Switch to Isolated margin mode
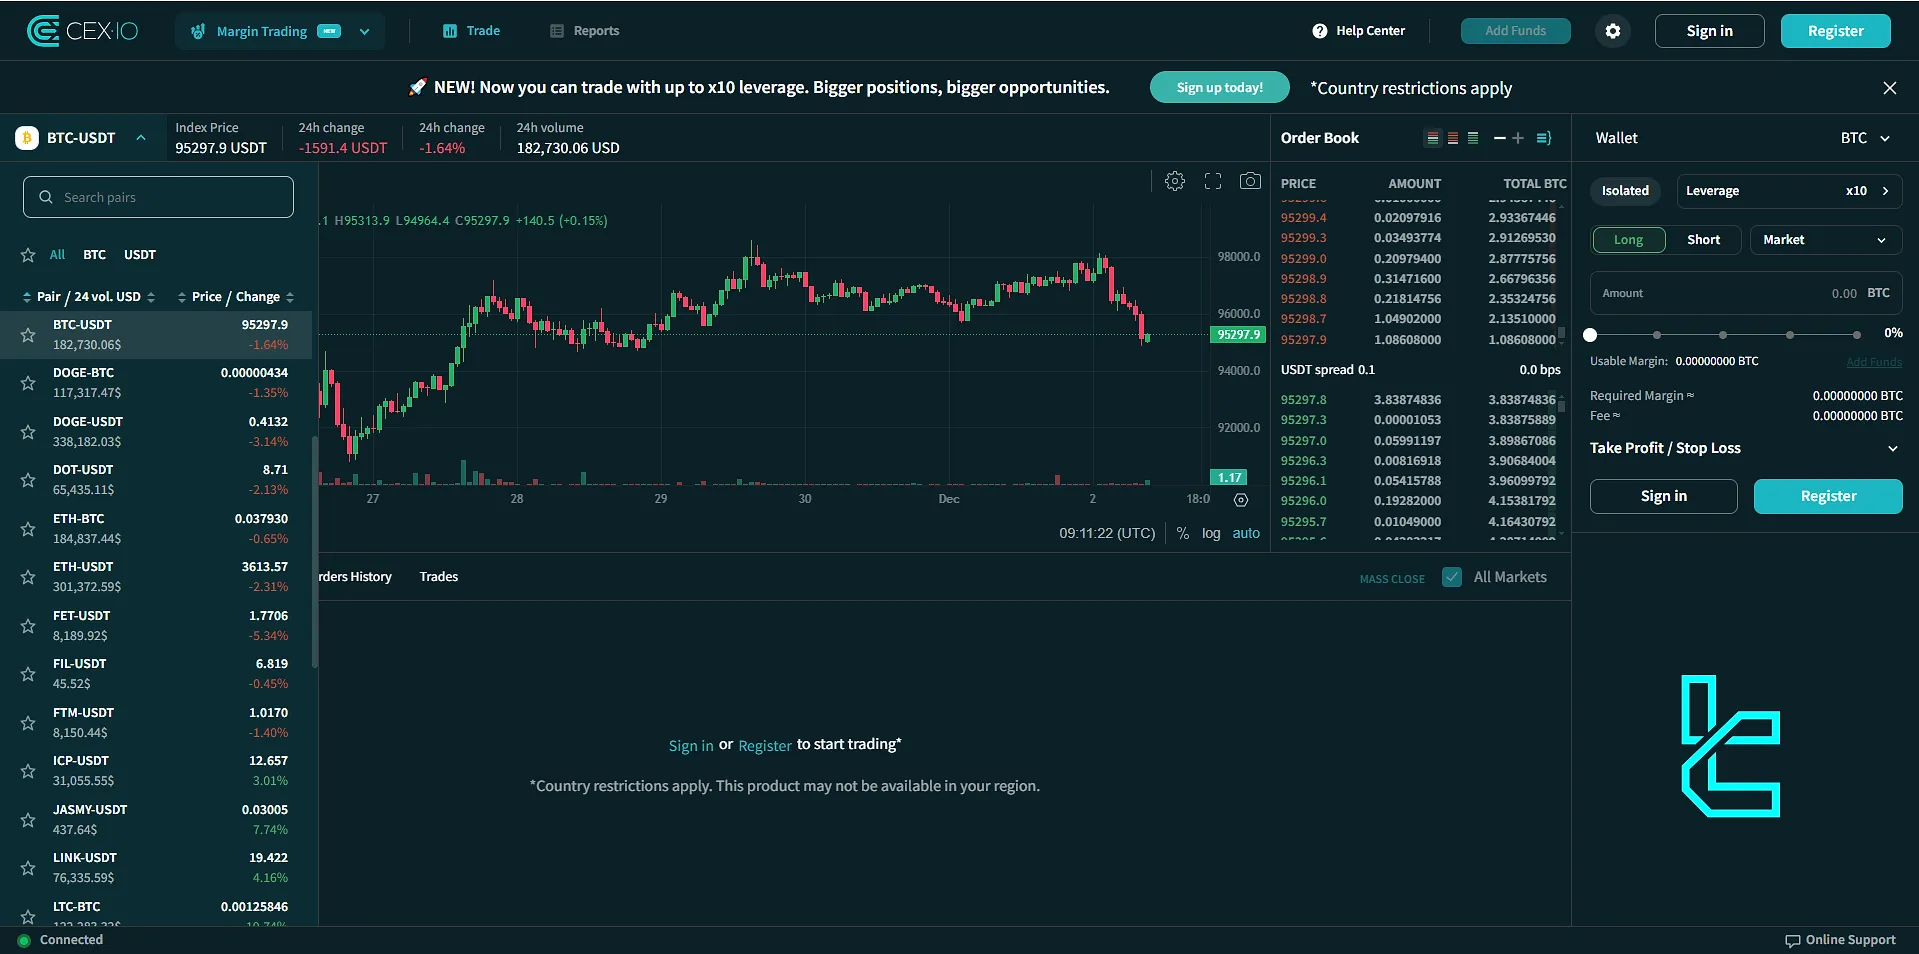This screenshot has width=1919, height=954. point(1625,191)
